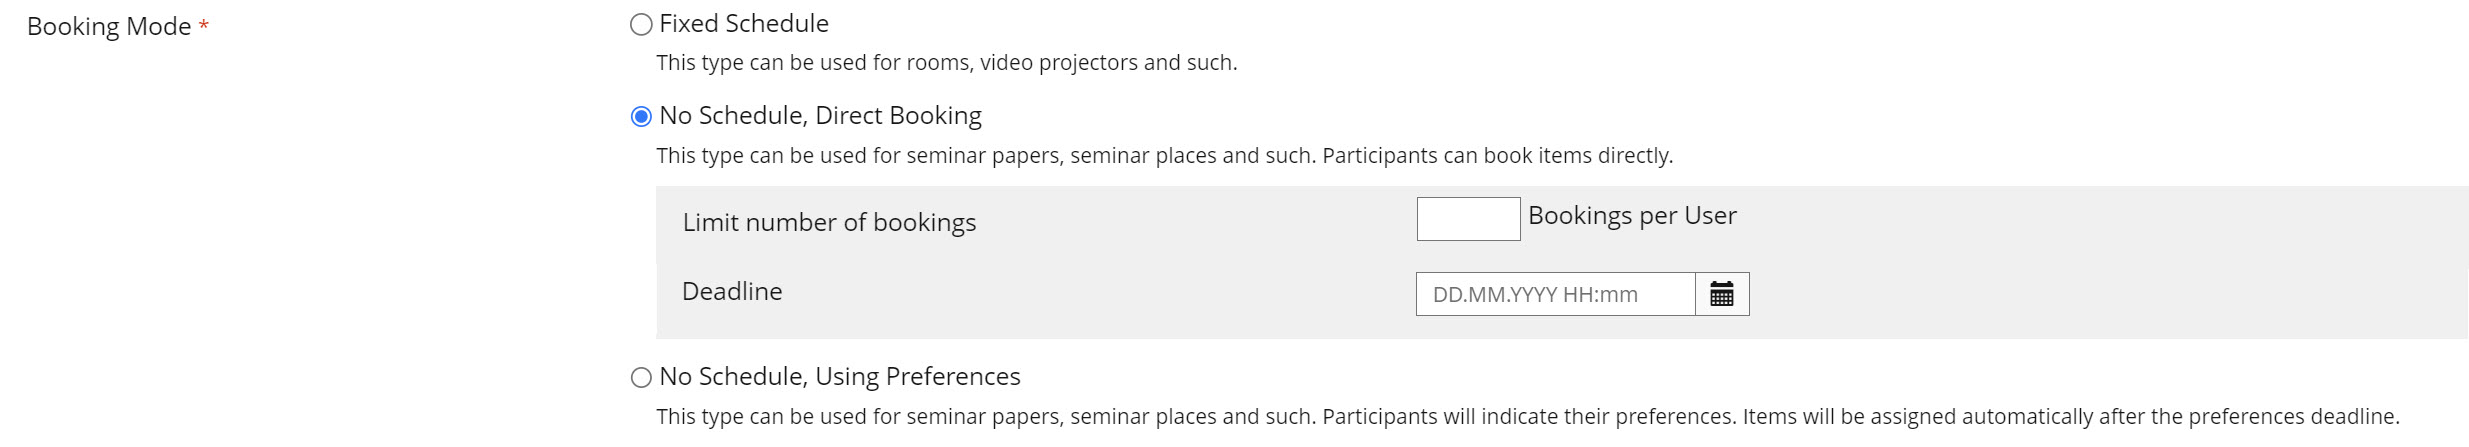
Task: Click the word "Deadline" in the gray sub-panel
Action: click(x=732, y=292)
